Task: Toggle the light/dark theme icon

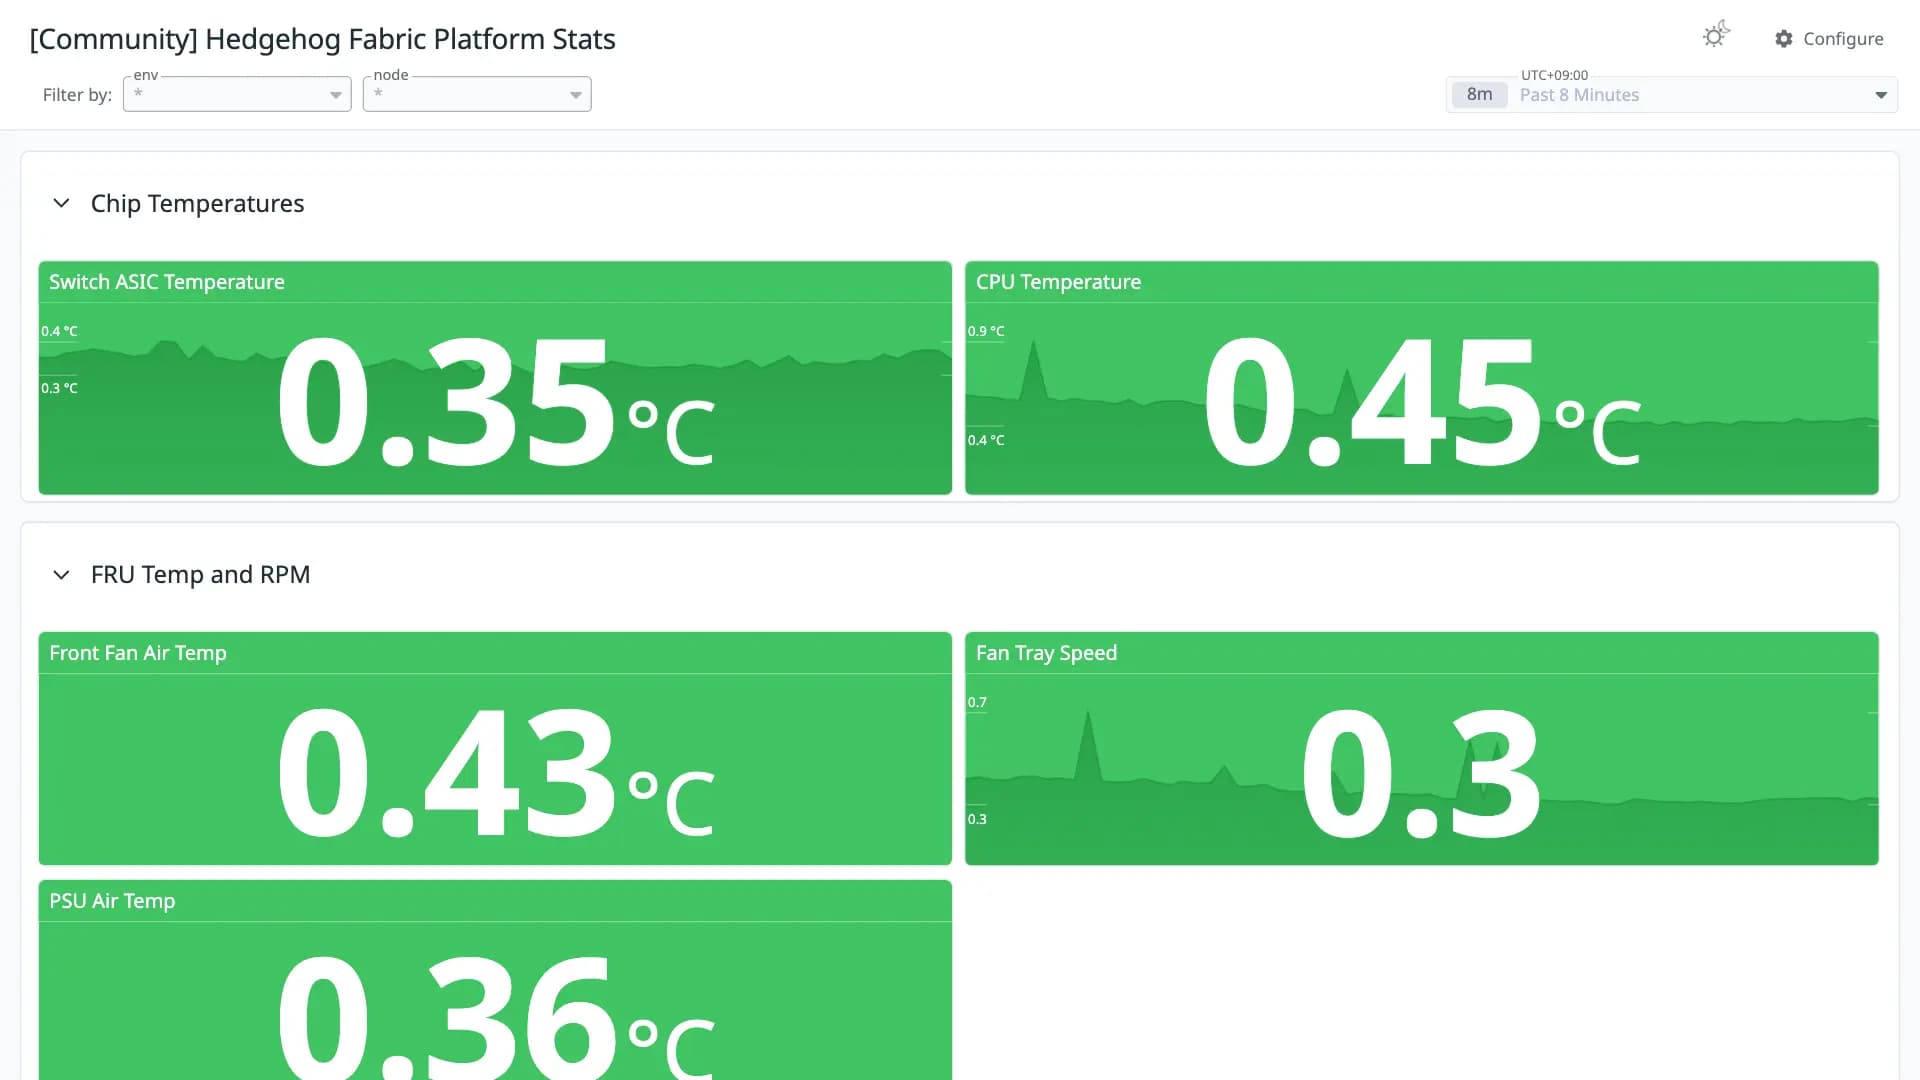Action: pyautogui.click(x=1716, y=36)
